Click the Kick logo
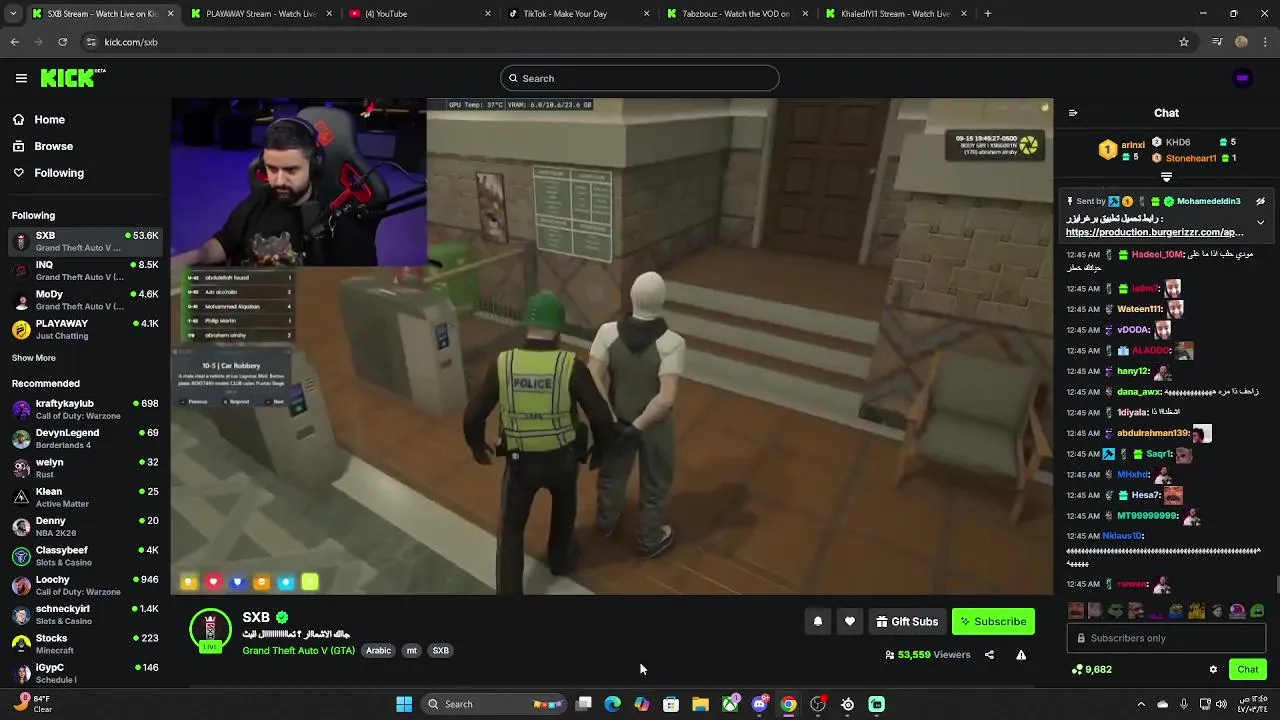The image size is (1280, 720). coord(73,78)
